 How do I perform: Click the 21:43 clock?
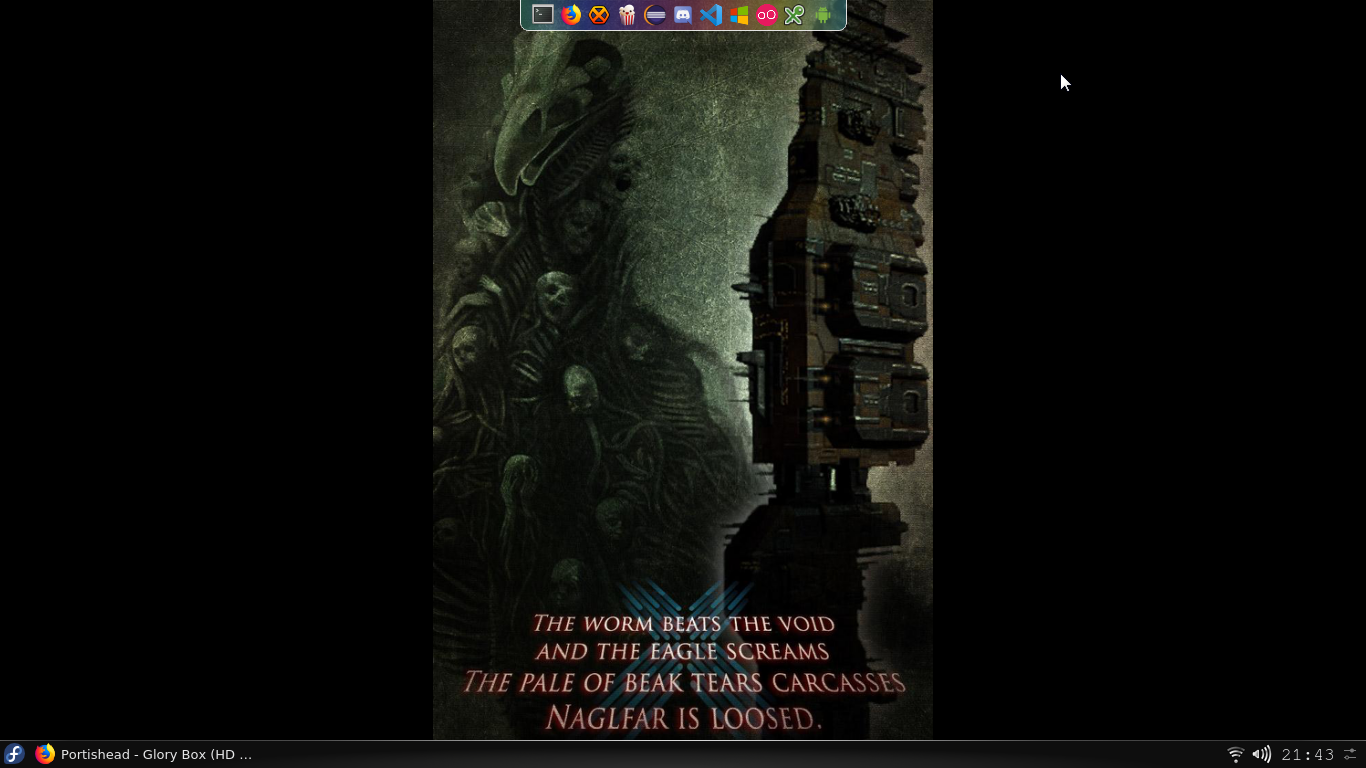1308,754
